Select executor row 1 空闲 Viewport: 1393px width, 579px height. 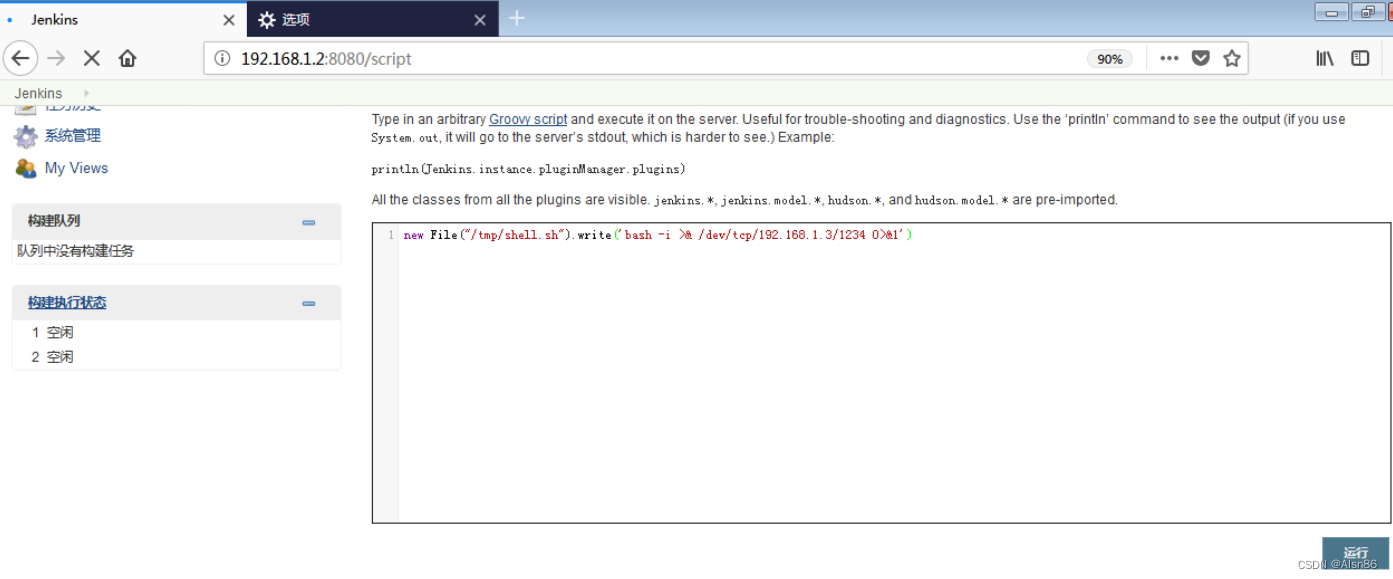[x=53, y=332]
